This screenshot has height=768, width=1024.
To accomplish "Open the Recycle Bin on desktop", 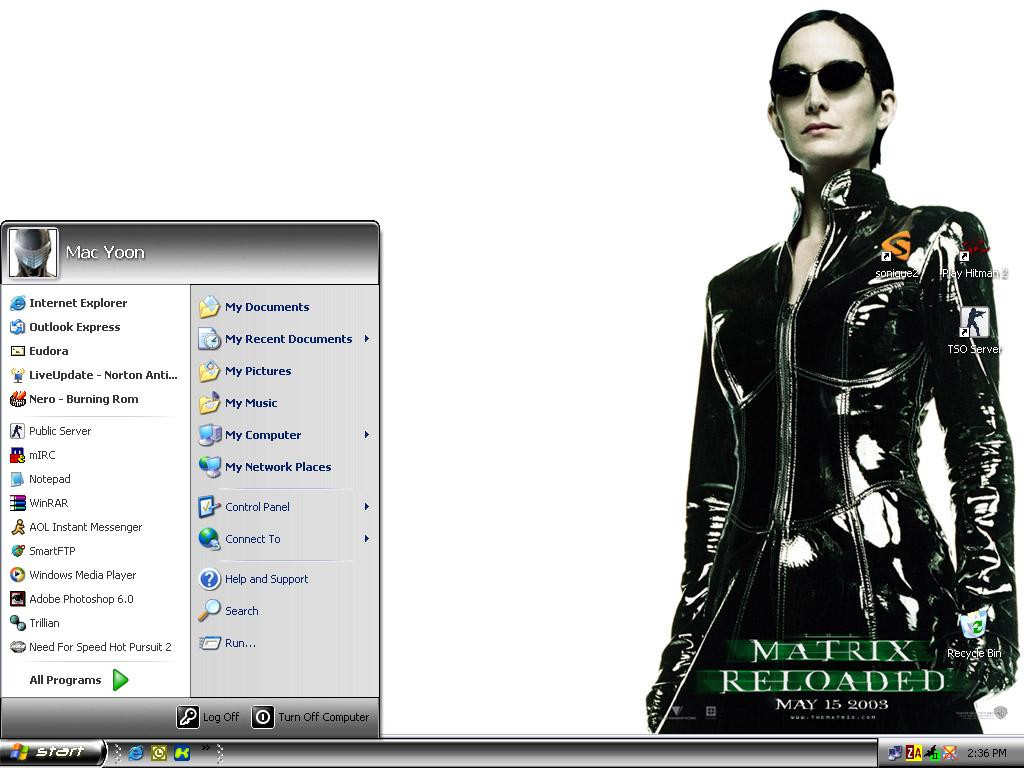I will click(x=974, y=634).
